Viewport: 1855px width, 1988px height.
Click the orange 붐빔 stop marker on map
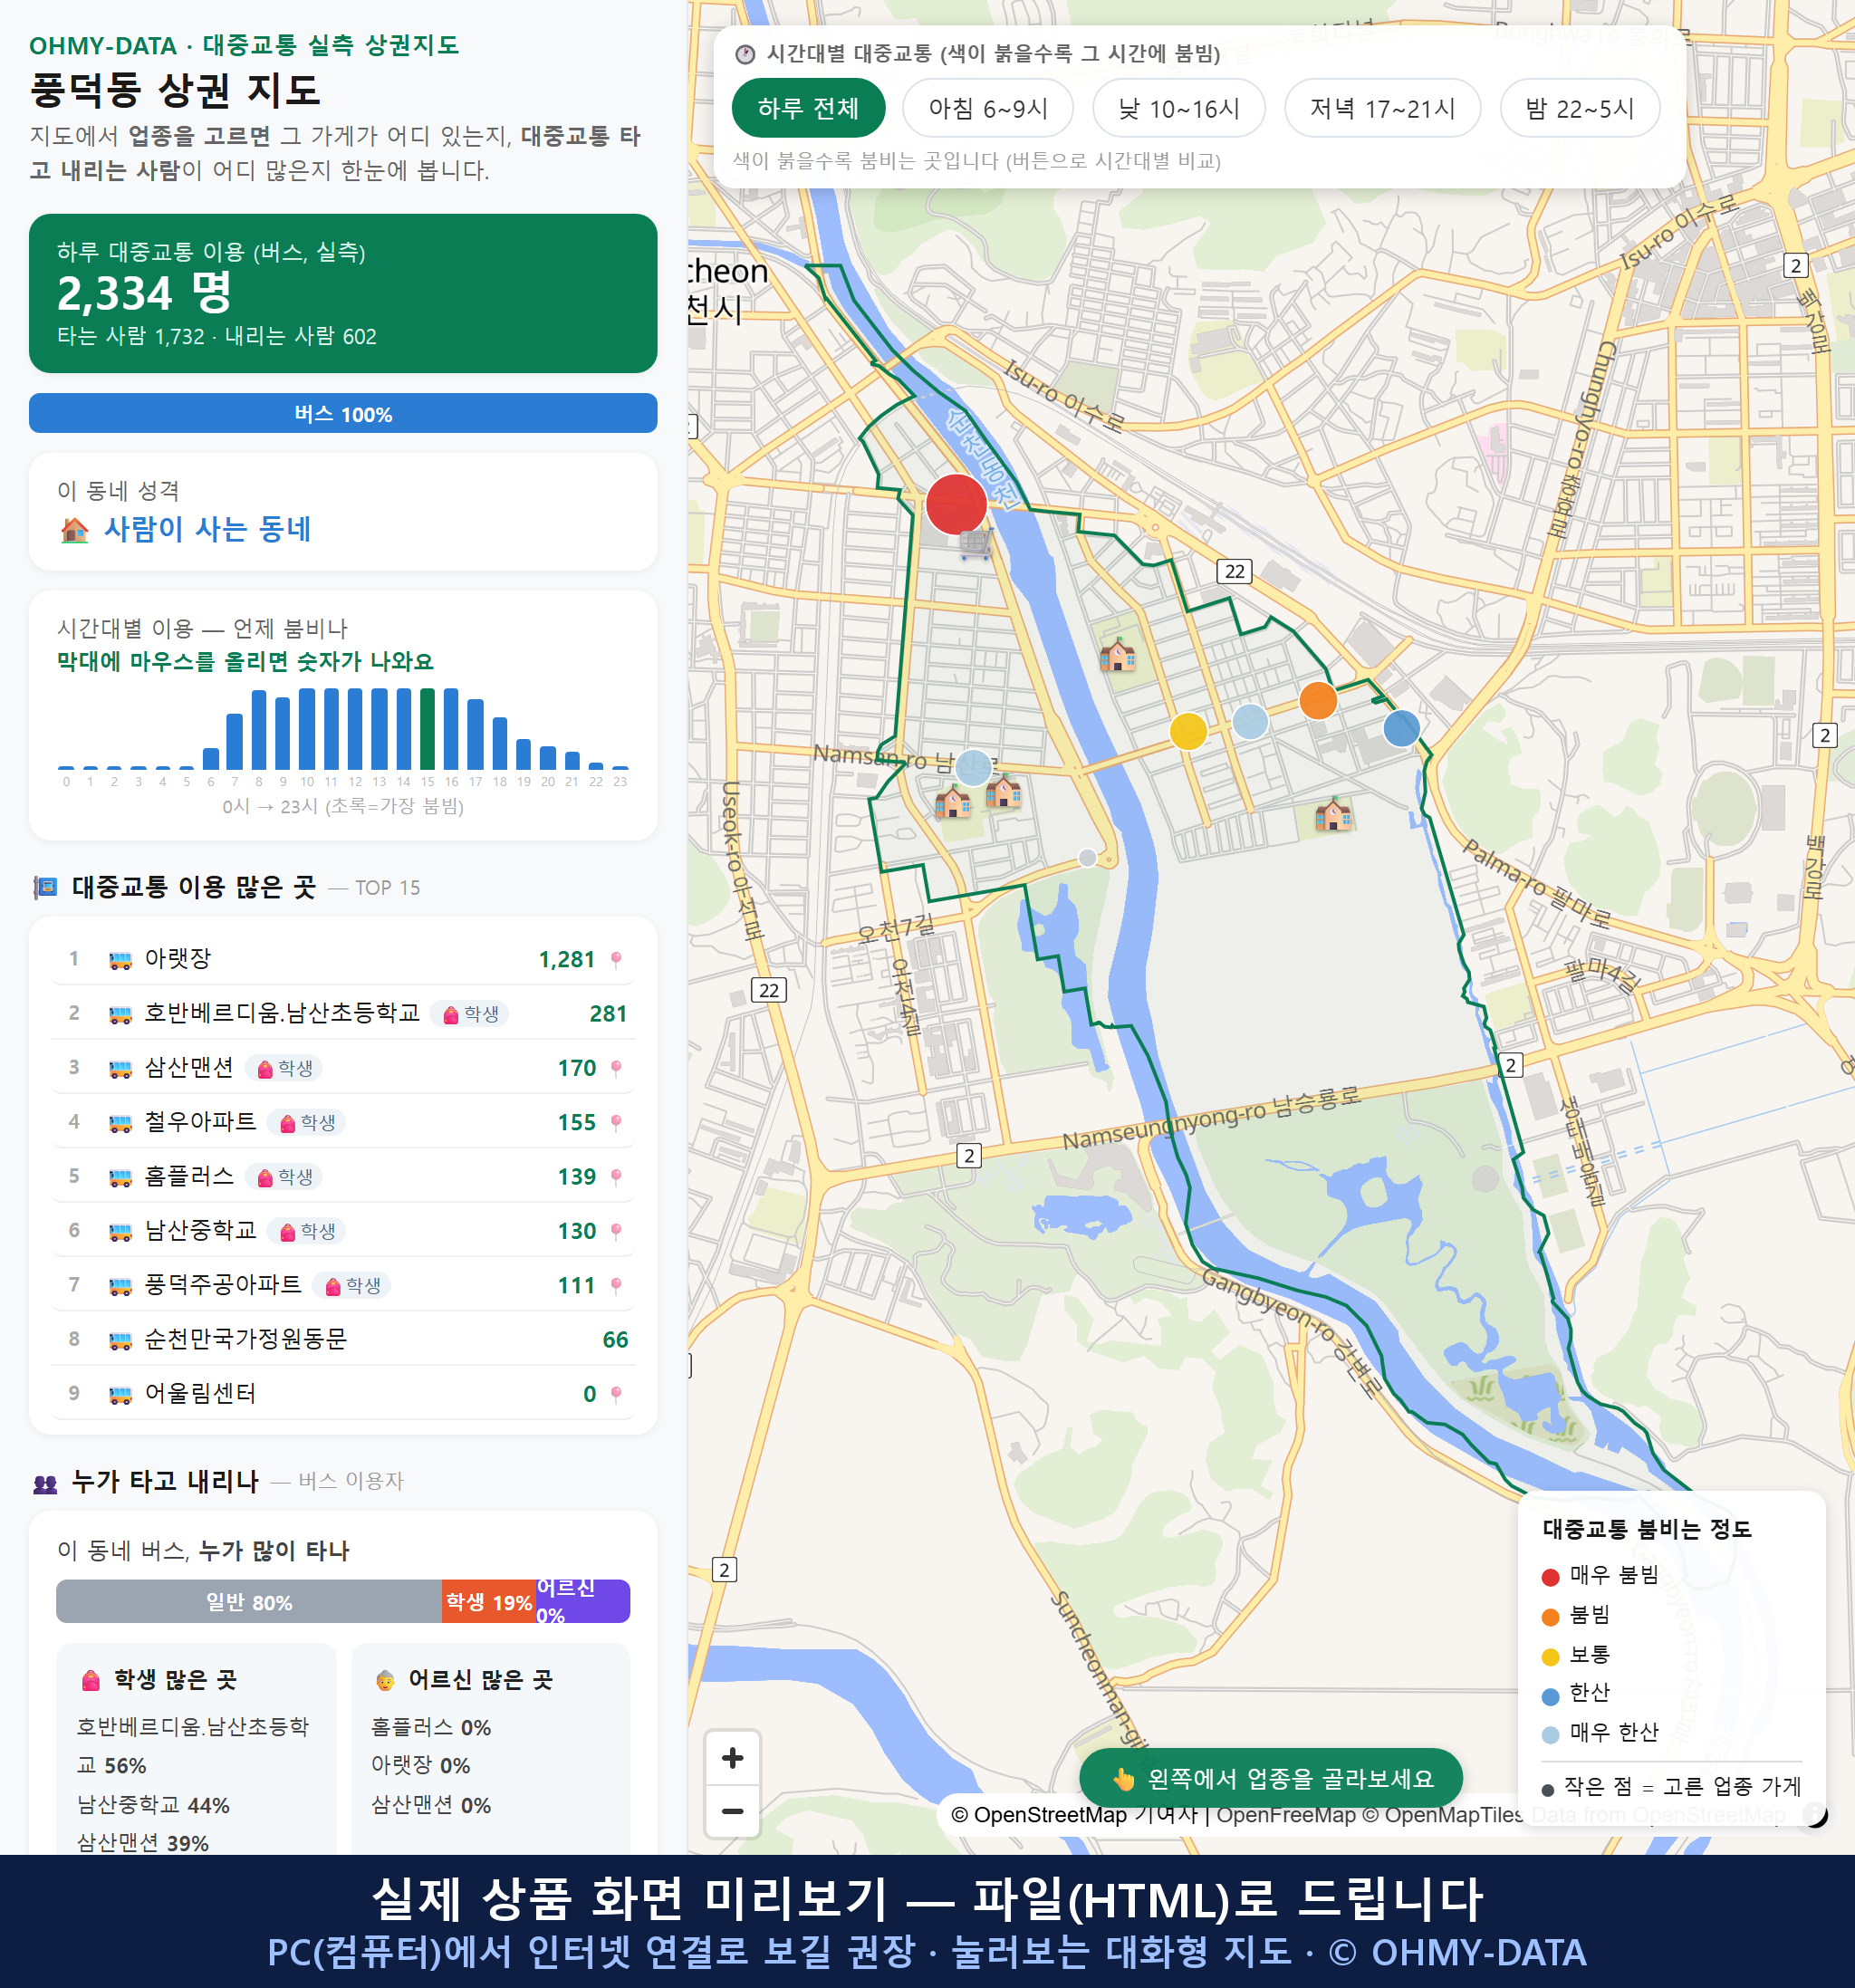click(x=1318, y=700)
